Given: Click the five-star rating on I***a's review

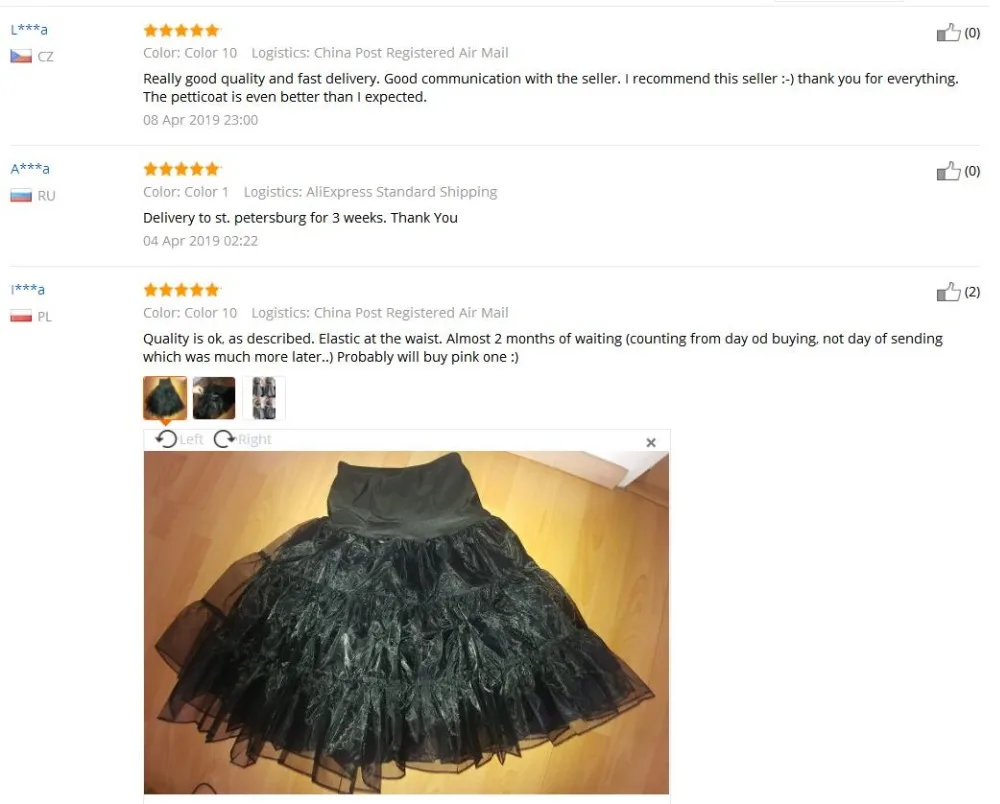Looking at the screenshot, I should click(x=182, y=290).
